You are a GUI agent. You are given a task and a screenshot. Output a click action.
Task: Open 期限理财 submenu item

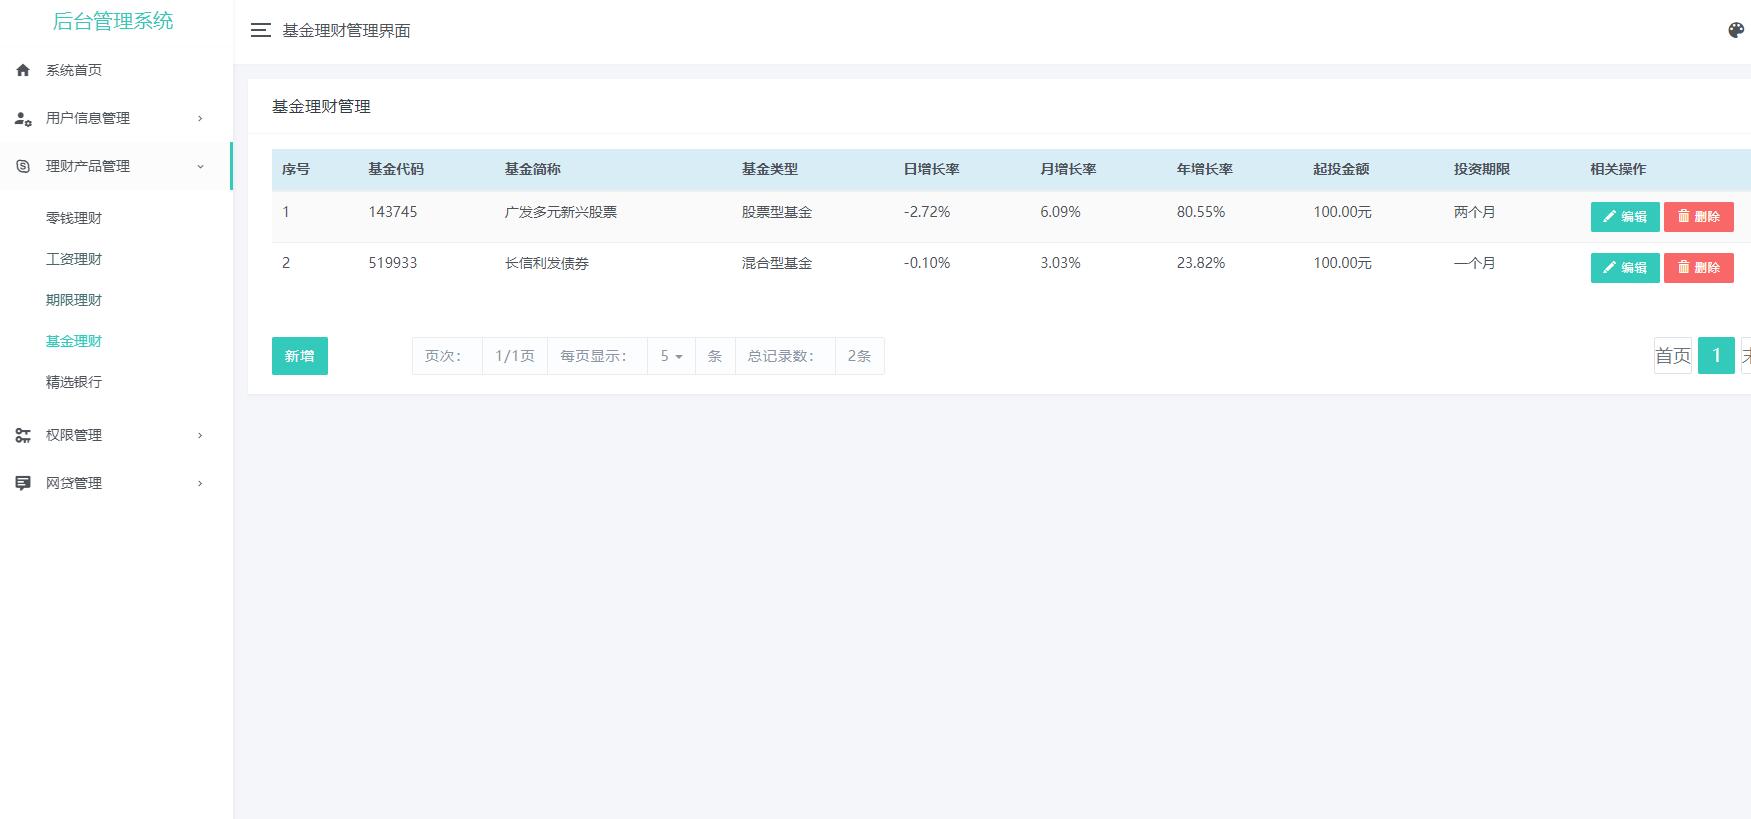click(x=74, y=300)
